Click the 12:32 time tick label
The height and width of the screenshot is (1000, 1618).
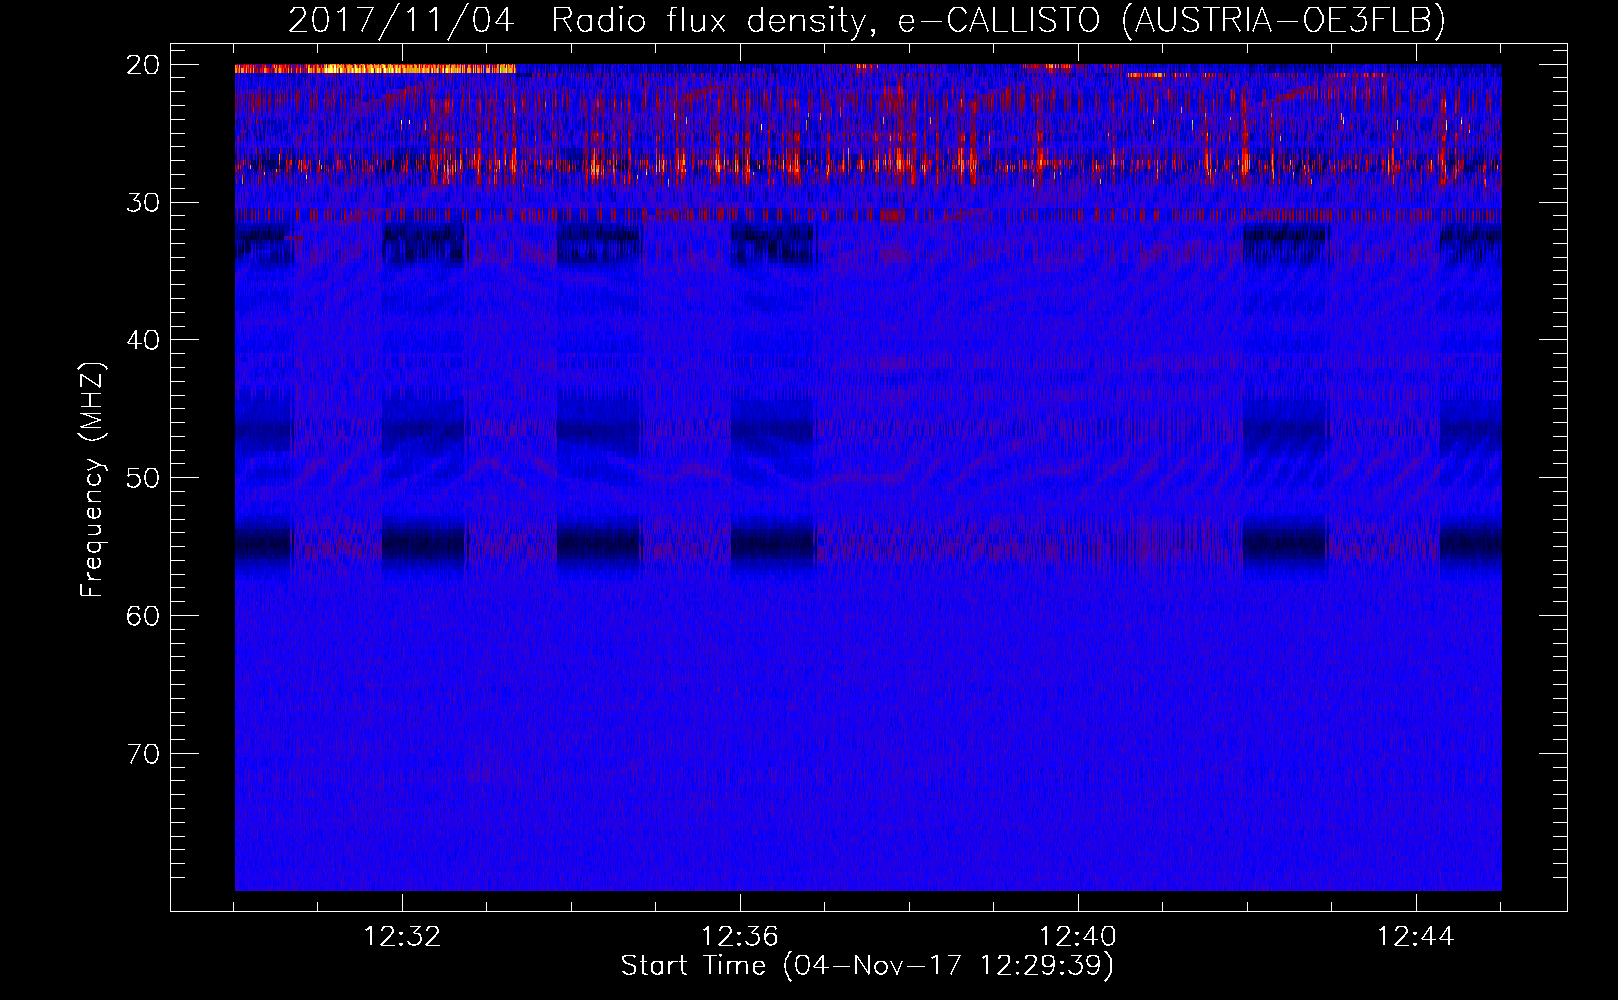[402, 937]
